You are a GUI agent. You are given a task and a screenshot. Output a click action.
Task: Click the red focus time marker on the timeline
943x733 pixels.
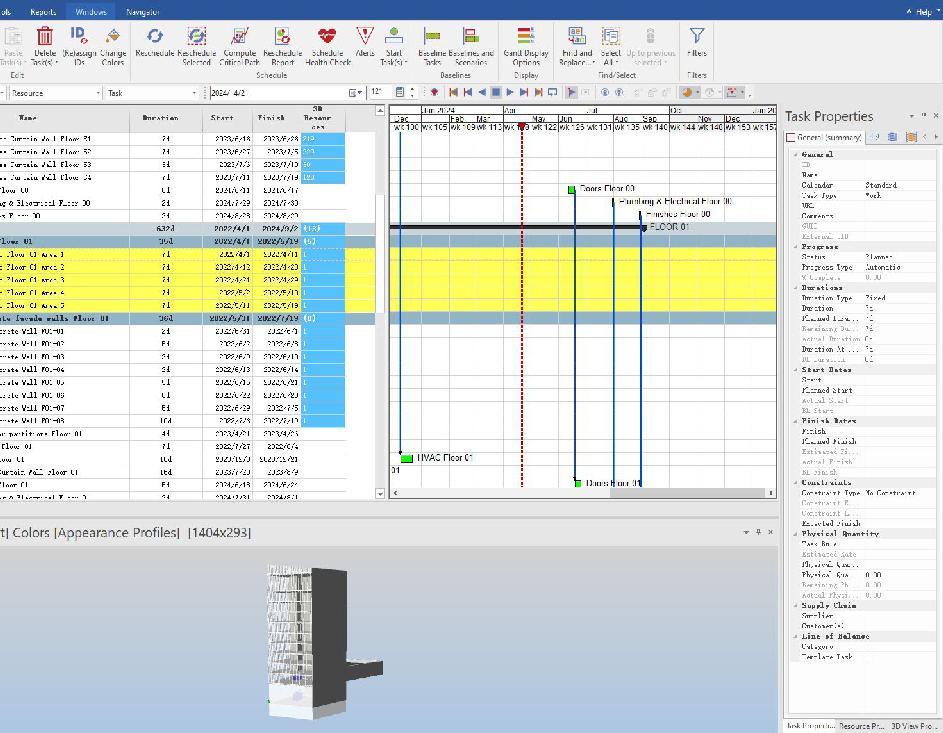pos(521,127)
